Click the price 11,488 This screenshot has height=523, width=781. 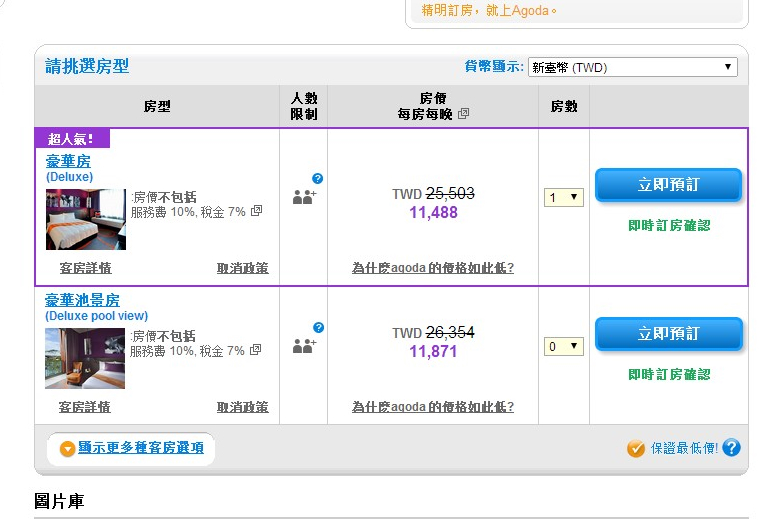[433, 213]
